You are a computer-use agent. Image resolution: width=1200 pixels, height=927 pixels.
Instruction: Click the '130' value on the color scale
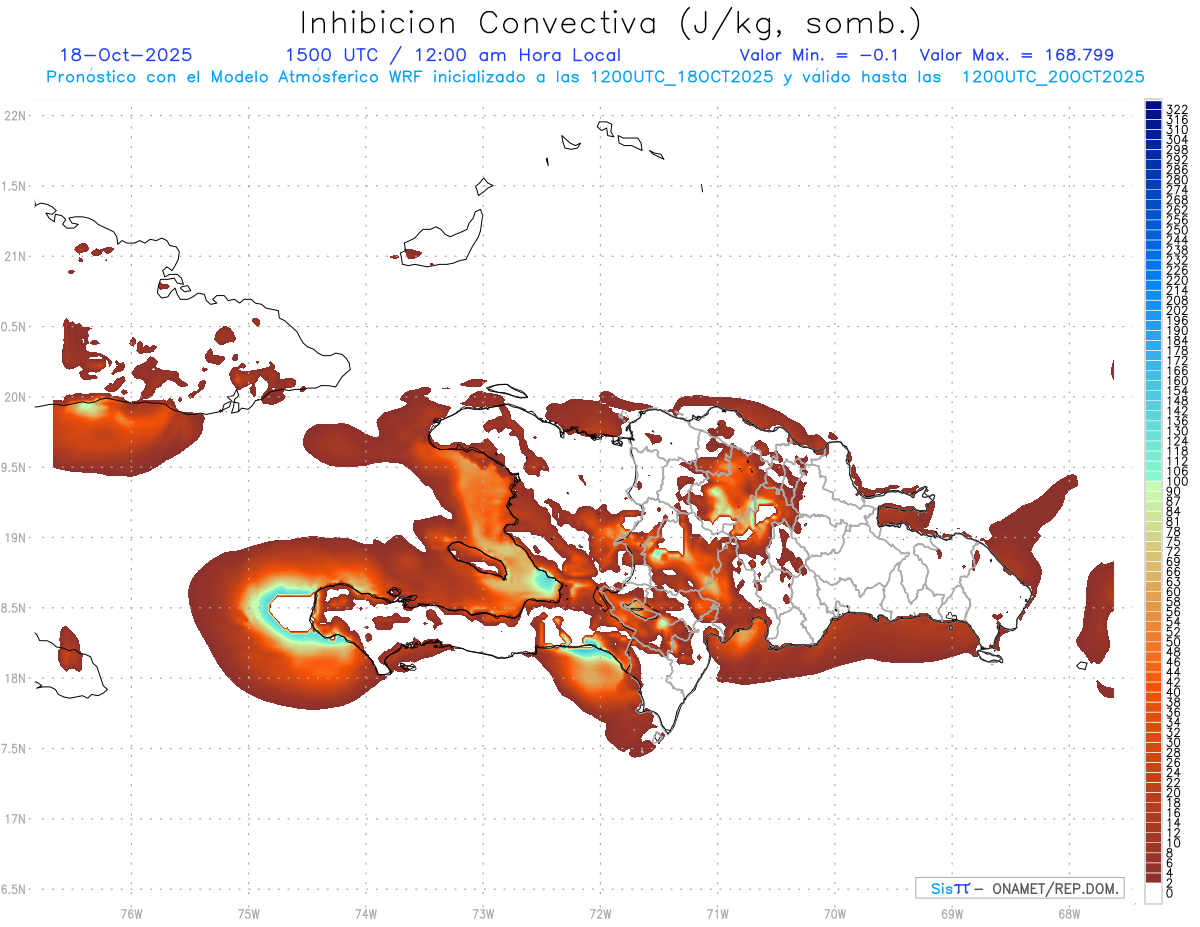pyautogui.click(x=1176, y=431)
